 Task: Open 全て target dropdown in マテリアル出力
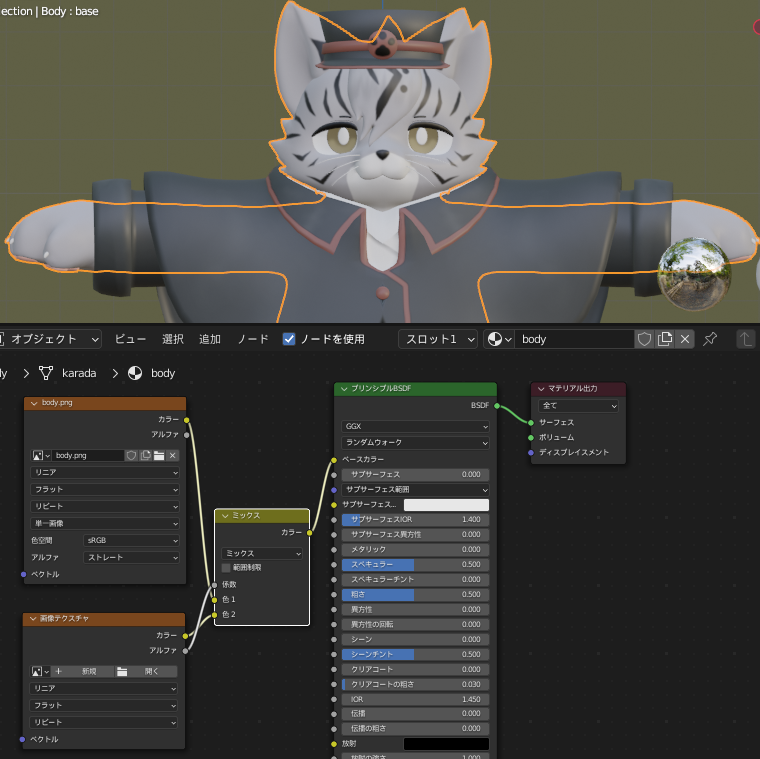click(578, 406)
